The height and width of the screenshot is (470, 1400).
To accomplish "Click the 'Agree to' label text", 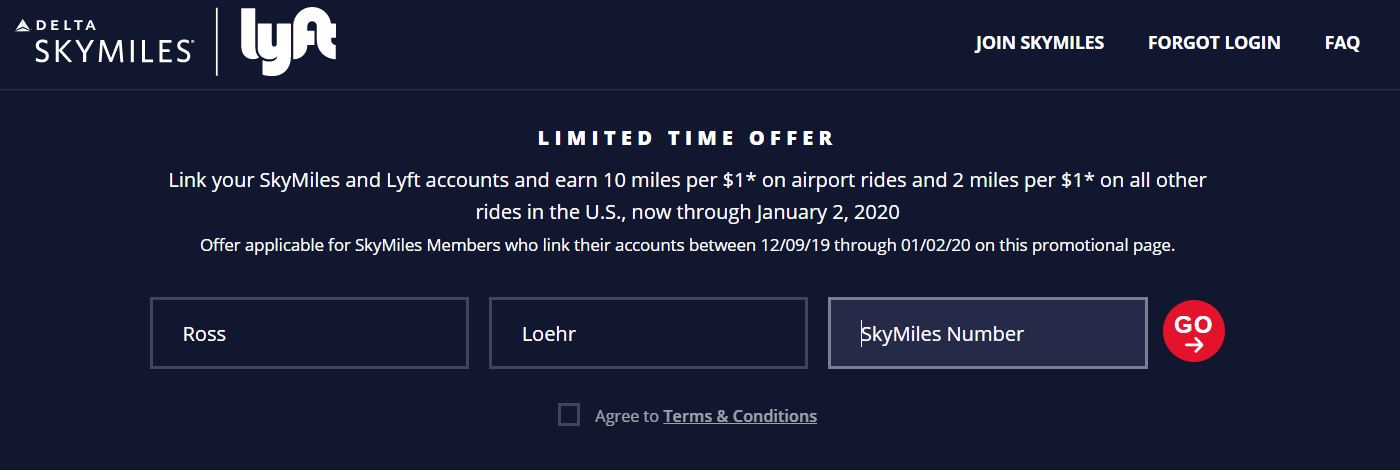I will pos(626,416).
